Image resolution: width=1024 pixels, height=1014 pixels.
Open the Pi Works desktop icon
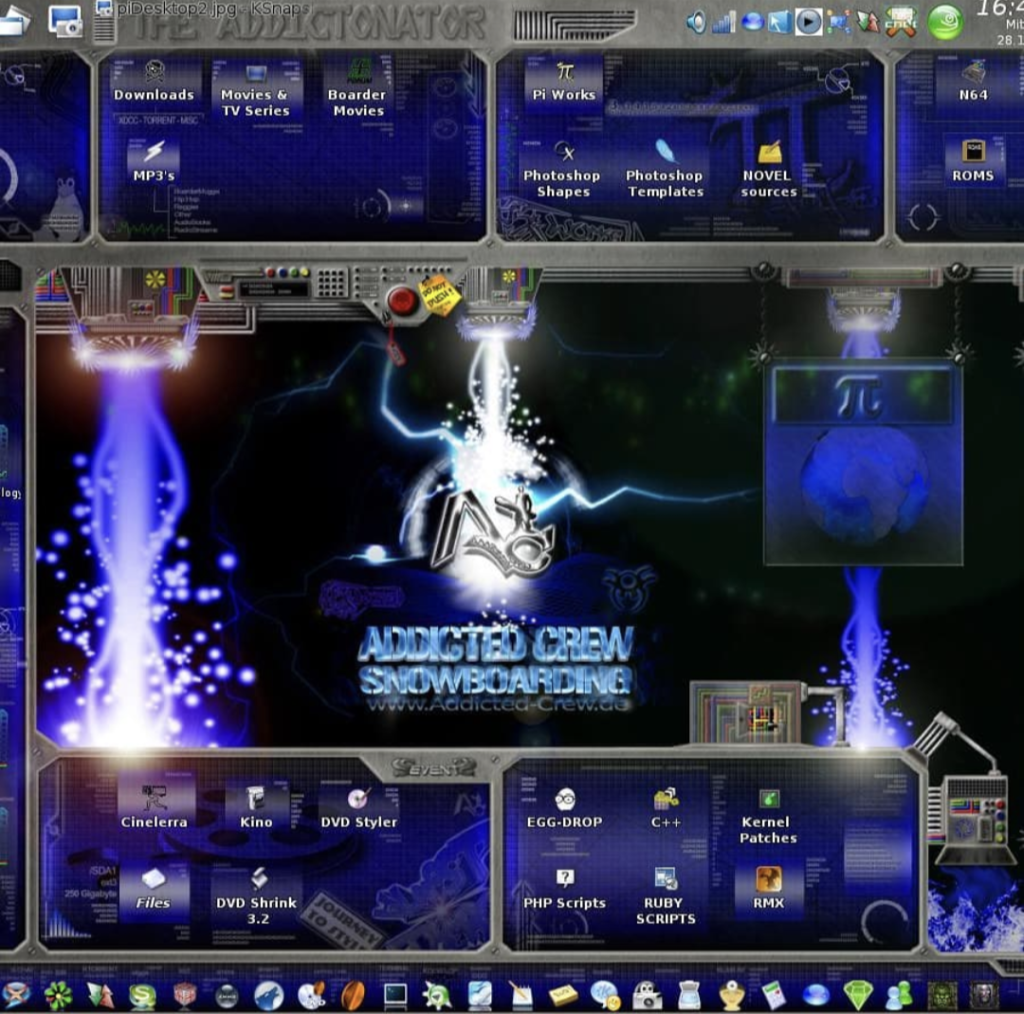564,82
